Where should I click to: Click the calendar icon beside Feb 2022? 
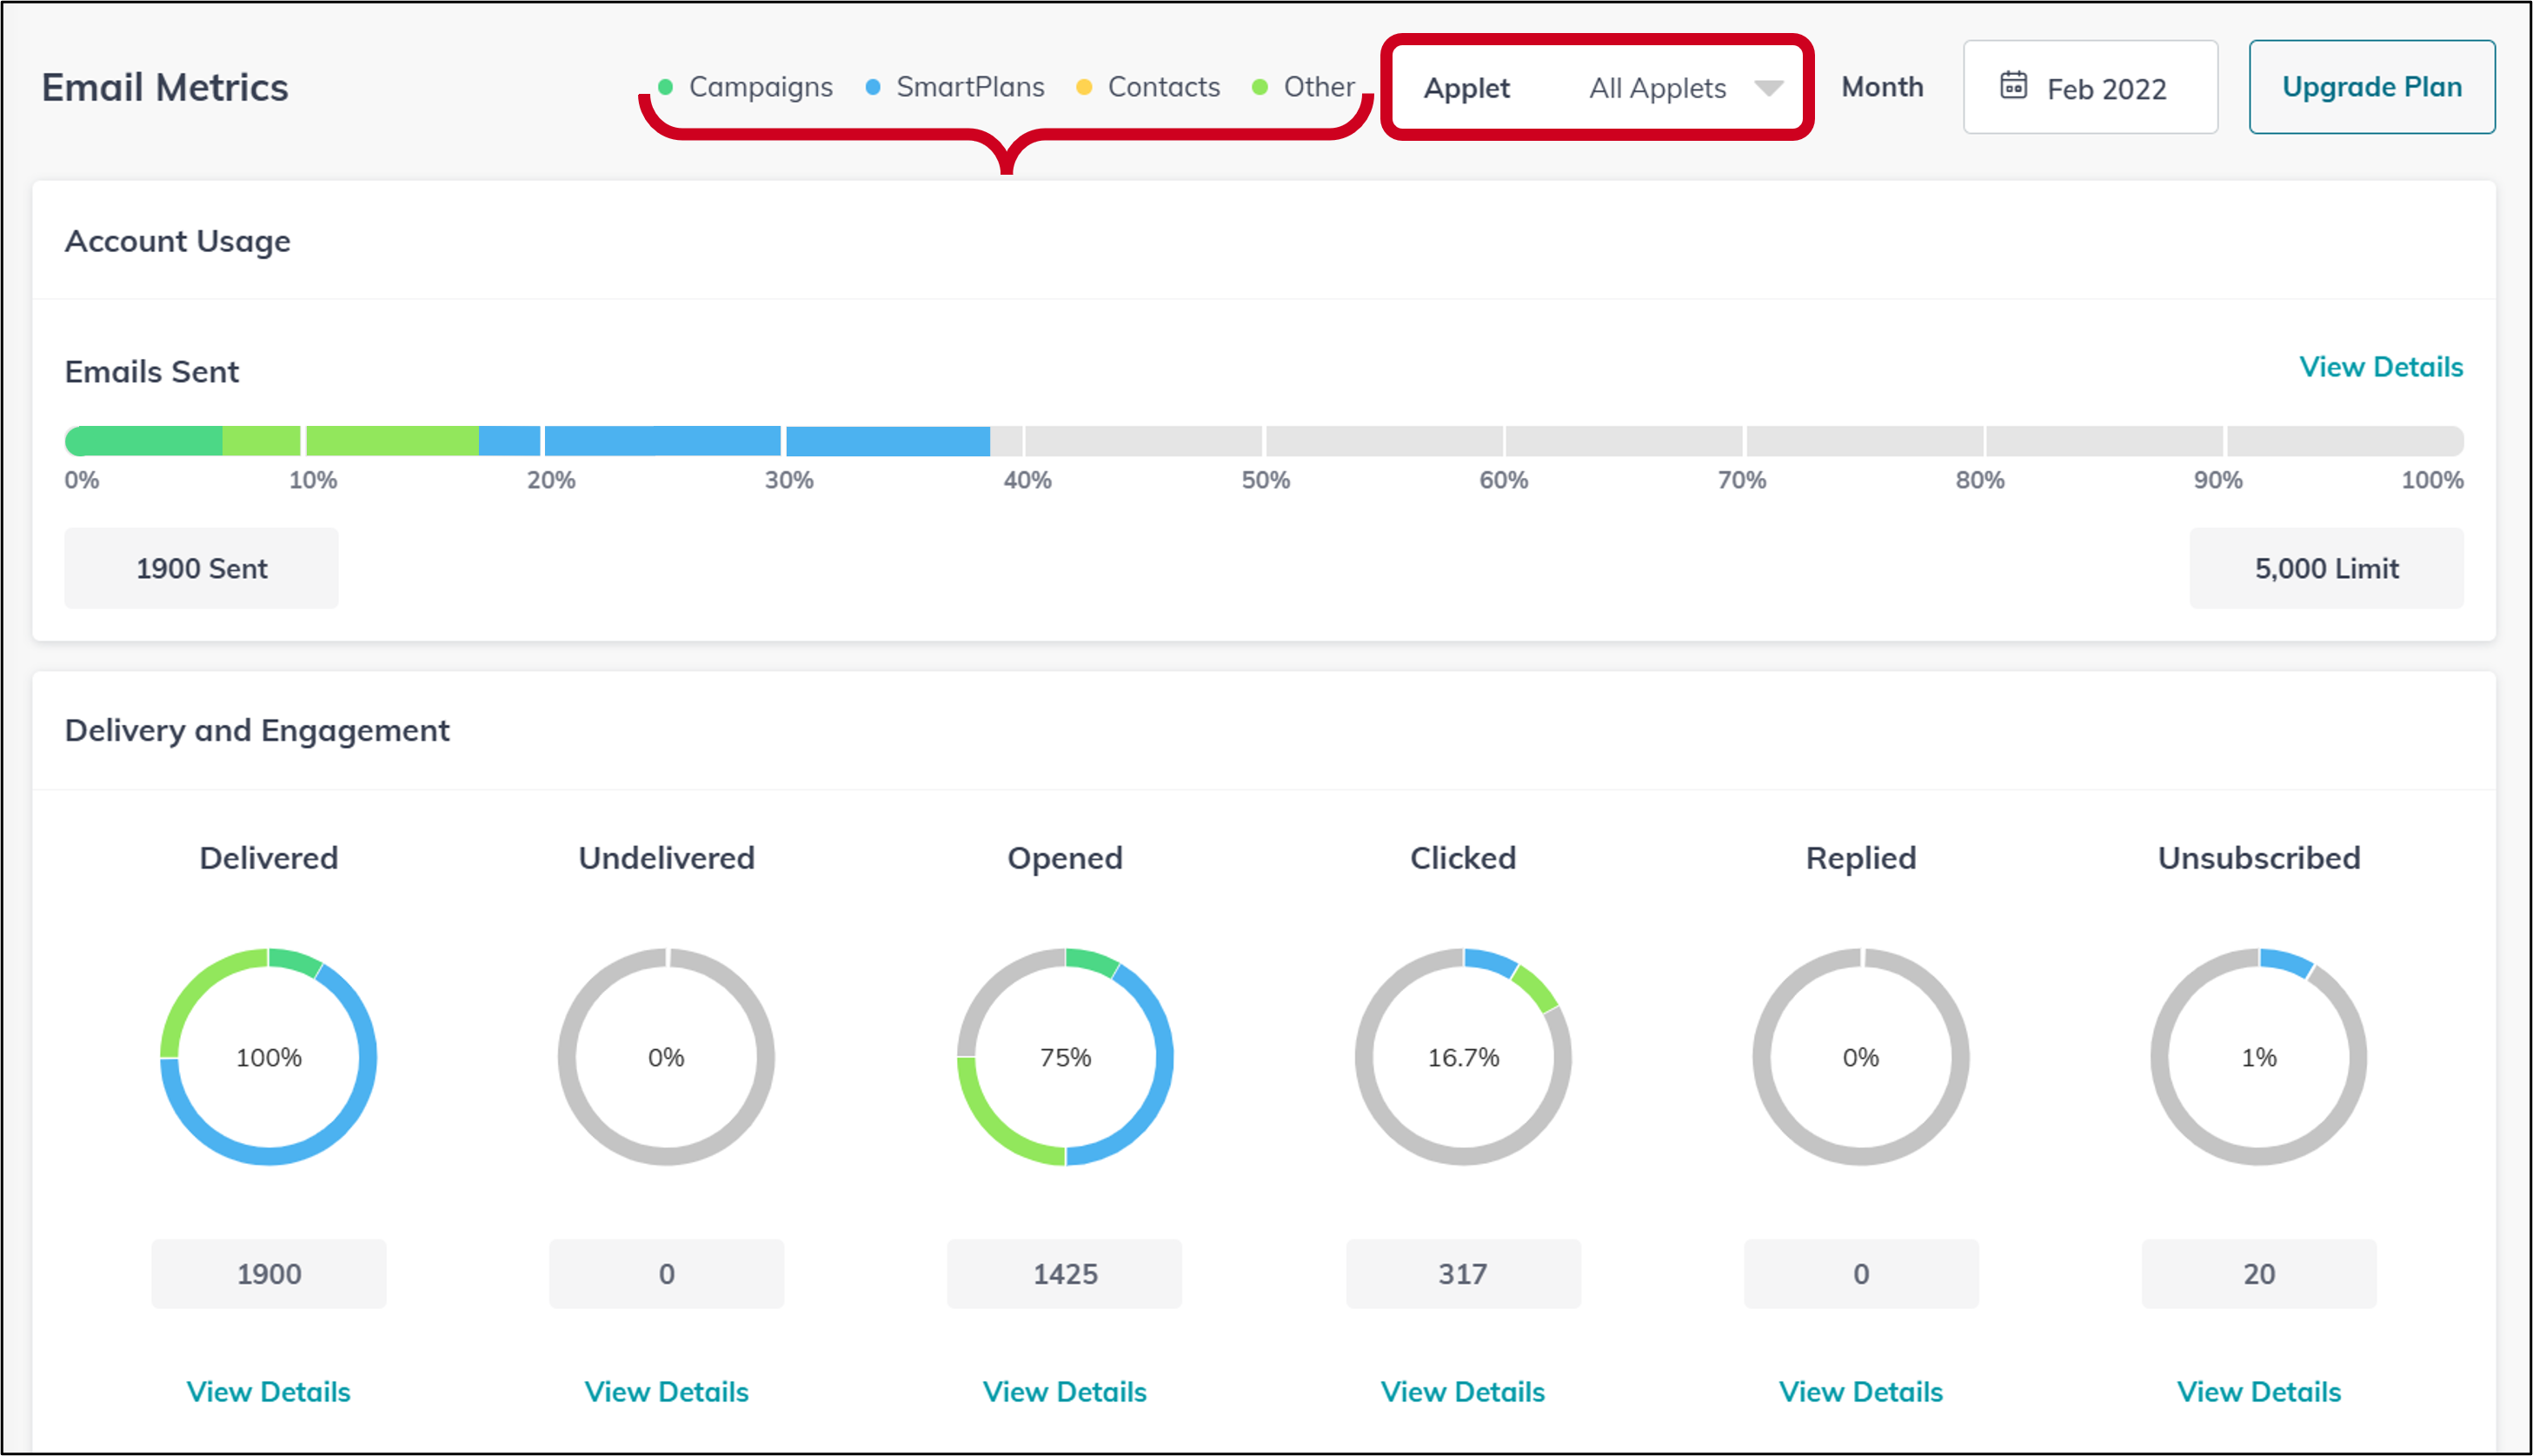coord(2013,86)
